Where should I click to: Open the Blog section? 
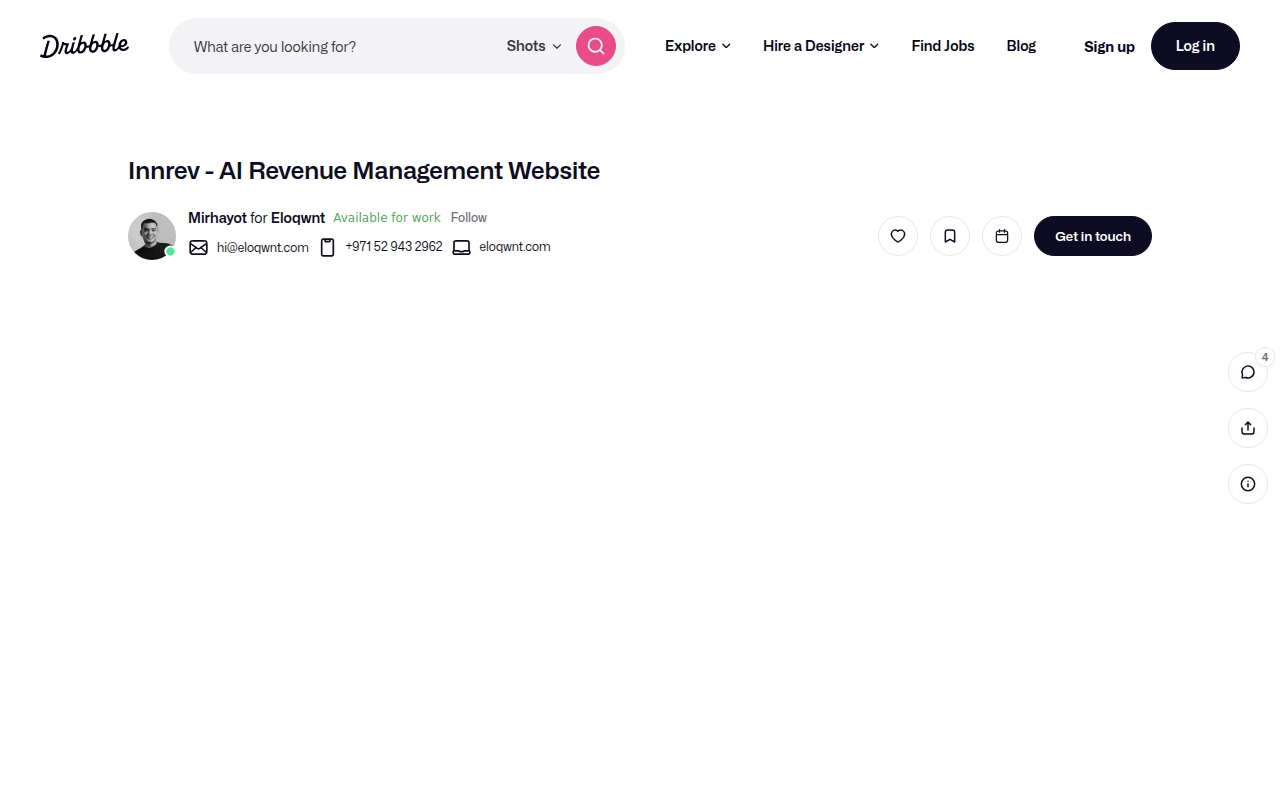[x=1021, y=46]
